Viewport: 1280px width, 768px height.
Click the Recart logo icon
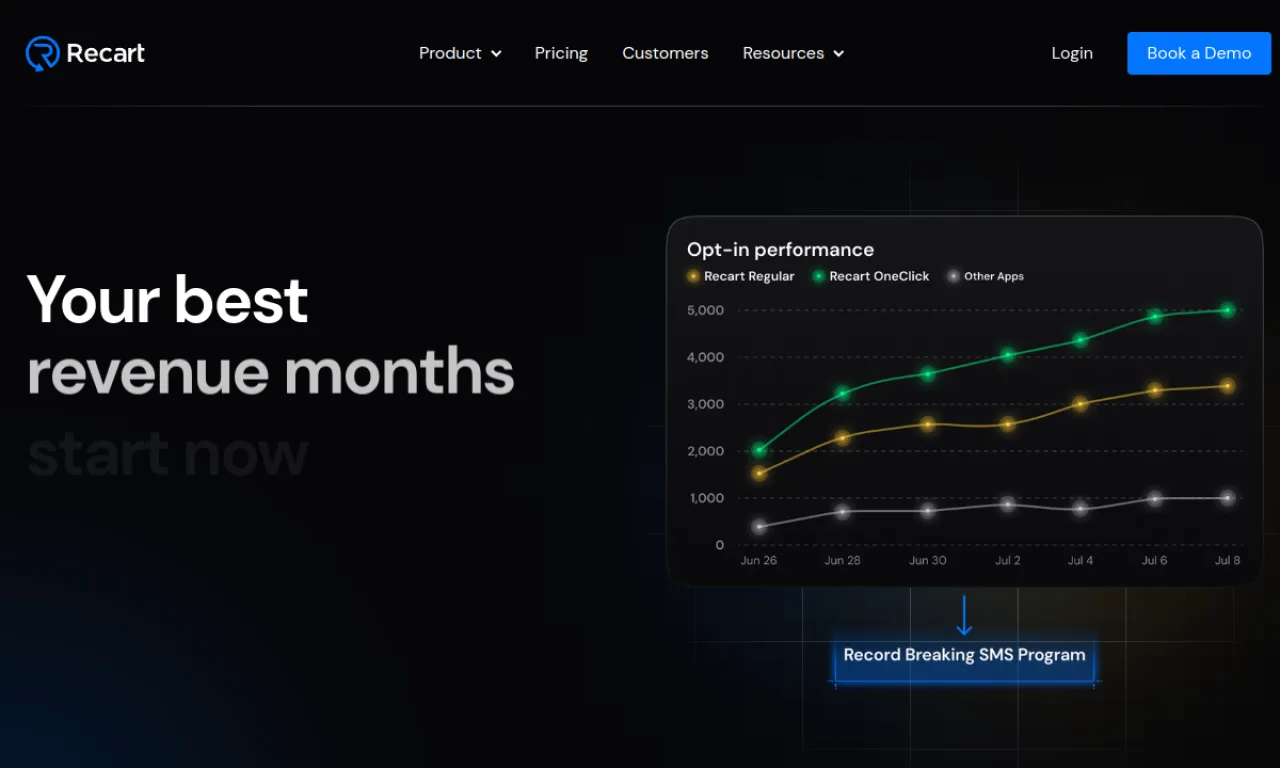(42, 53)
